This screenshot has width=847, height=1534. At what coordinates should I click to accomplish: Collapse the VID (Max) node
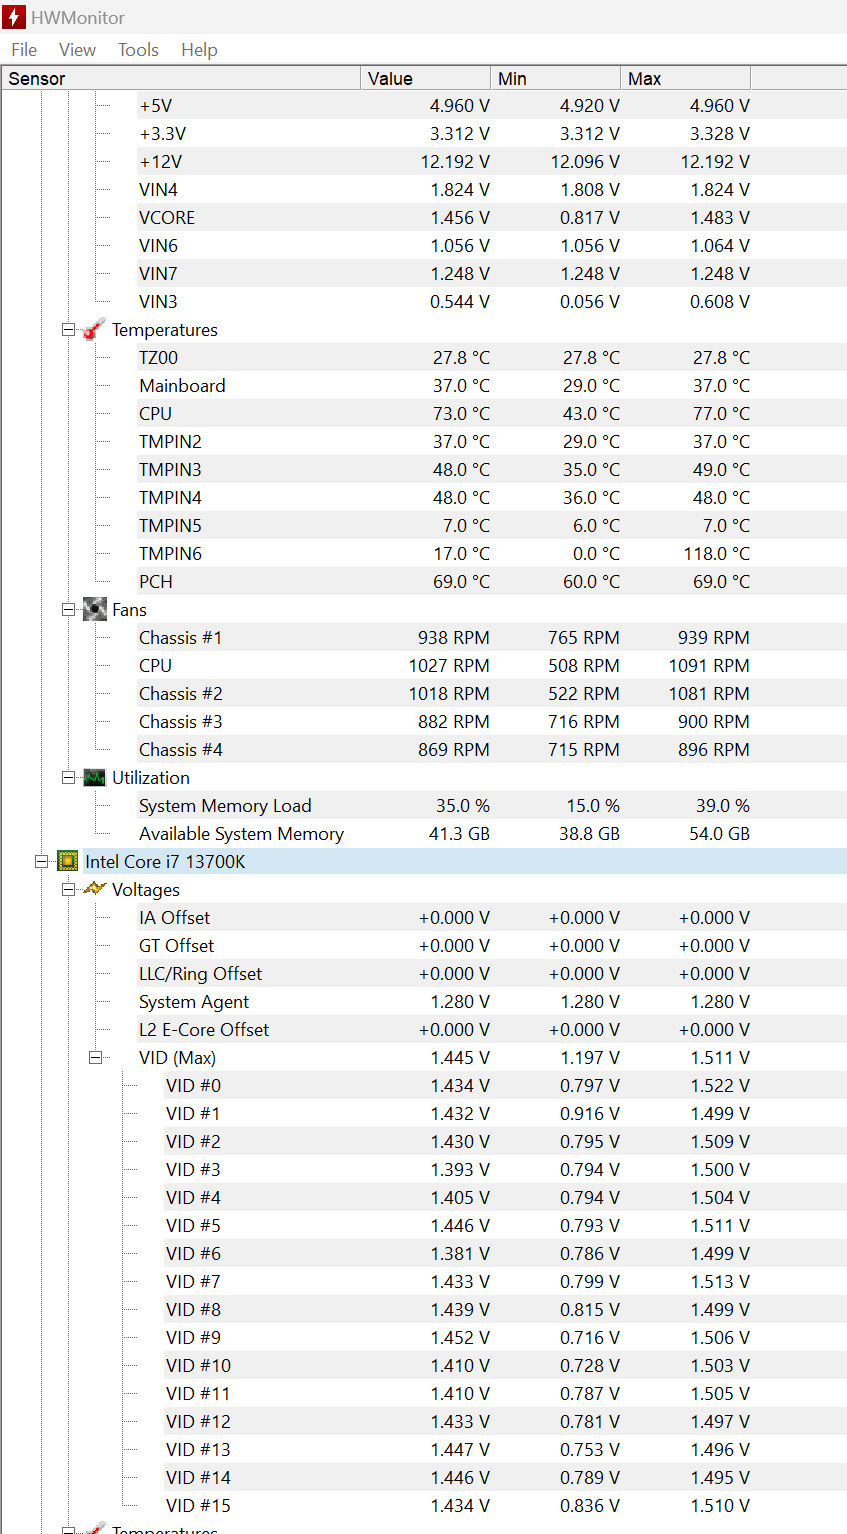(x=96, y=1057)
